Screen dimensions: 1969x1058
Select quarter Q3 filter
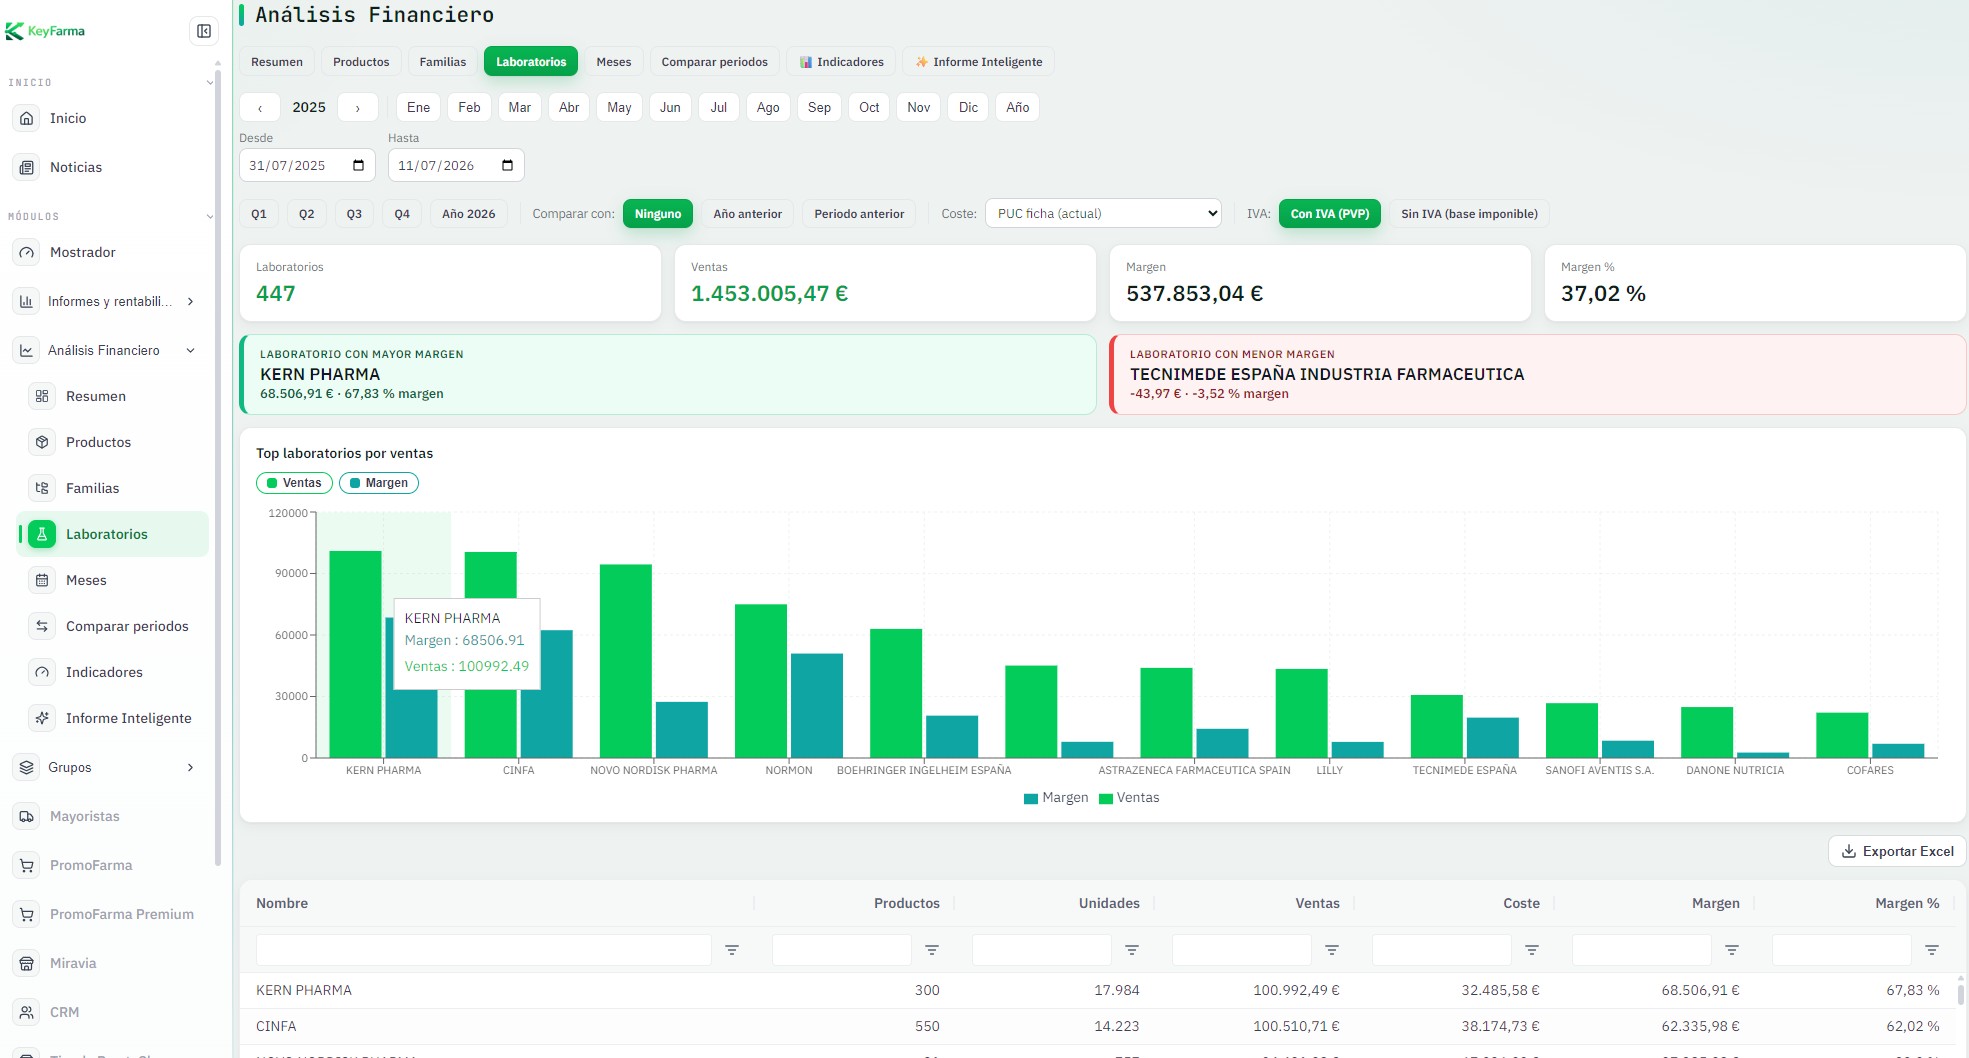click(x=354, y=214)
